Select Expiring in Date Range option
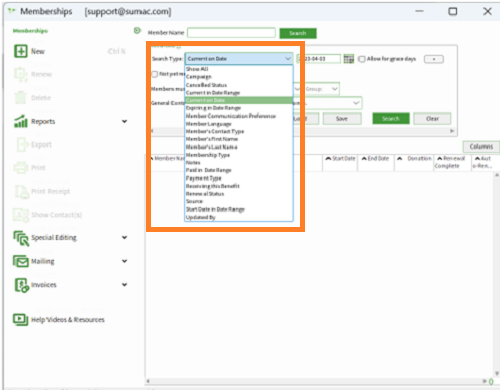The height and width of the screenshot is (390, 500). click(239, 108)
